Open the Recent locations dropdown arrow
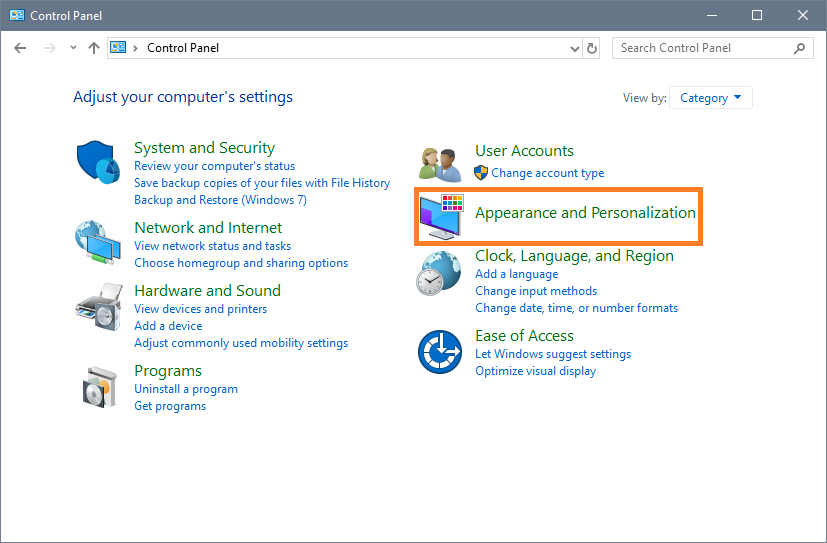This screenshot has height=543, width=827. (x=73, y=48)
